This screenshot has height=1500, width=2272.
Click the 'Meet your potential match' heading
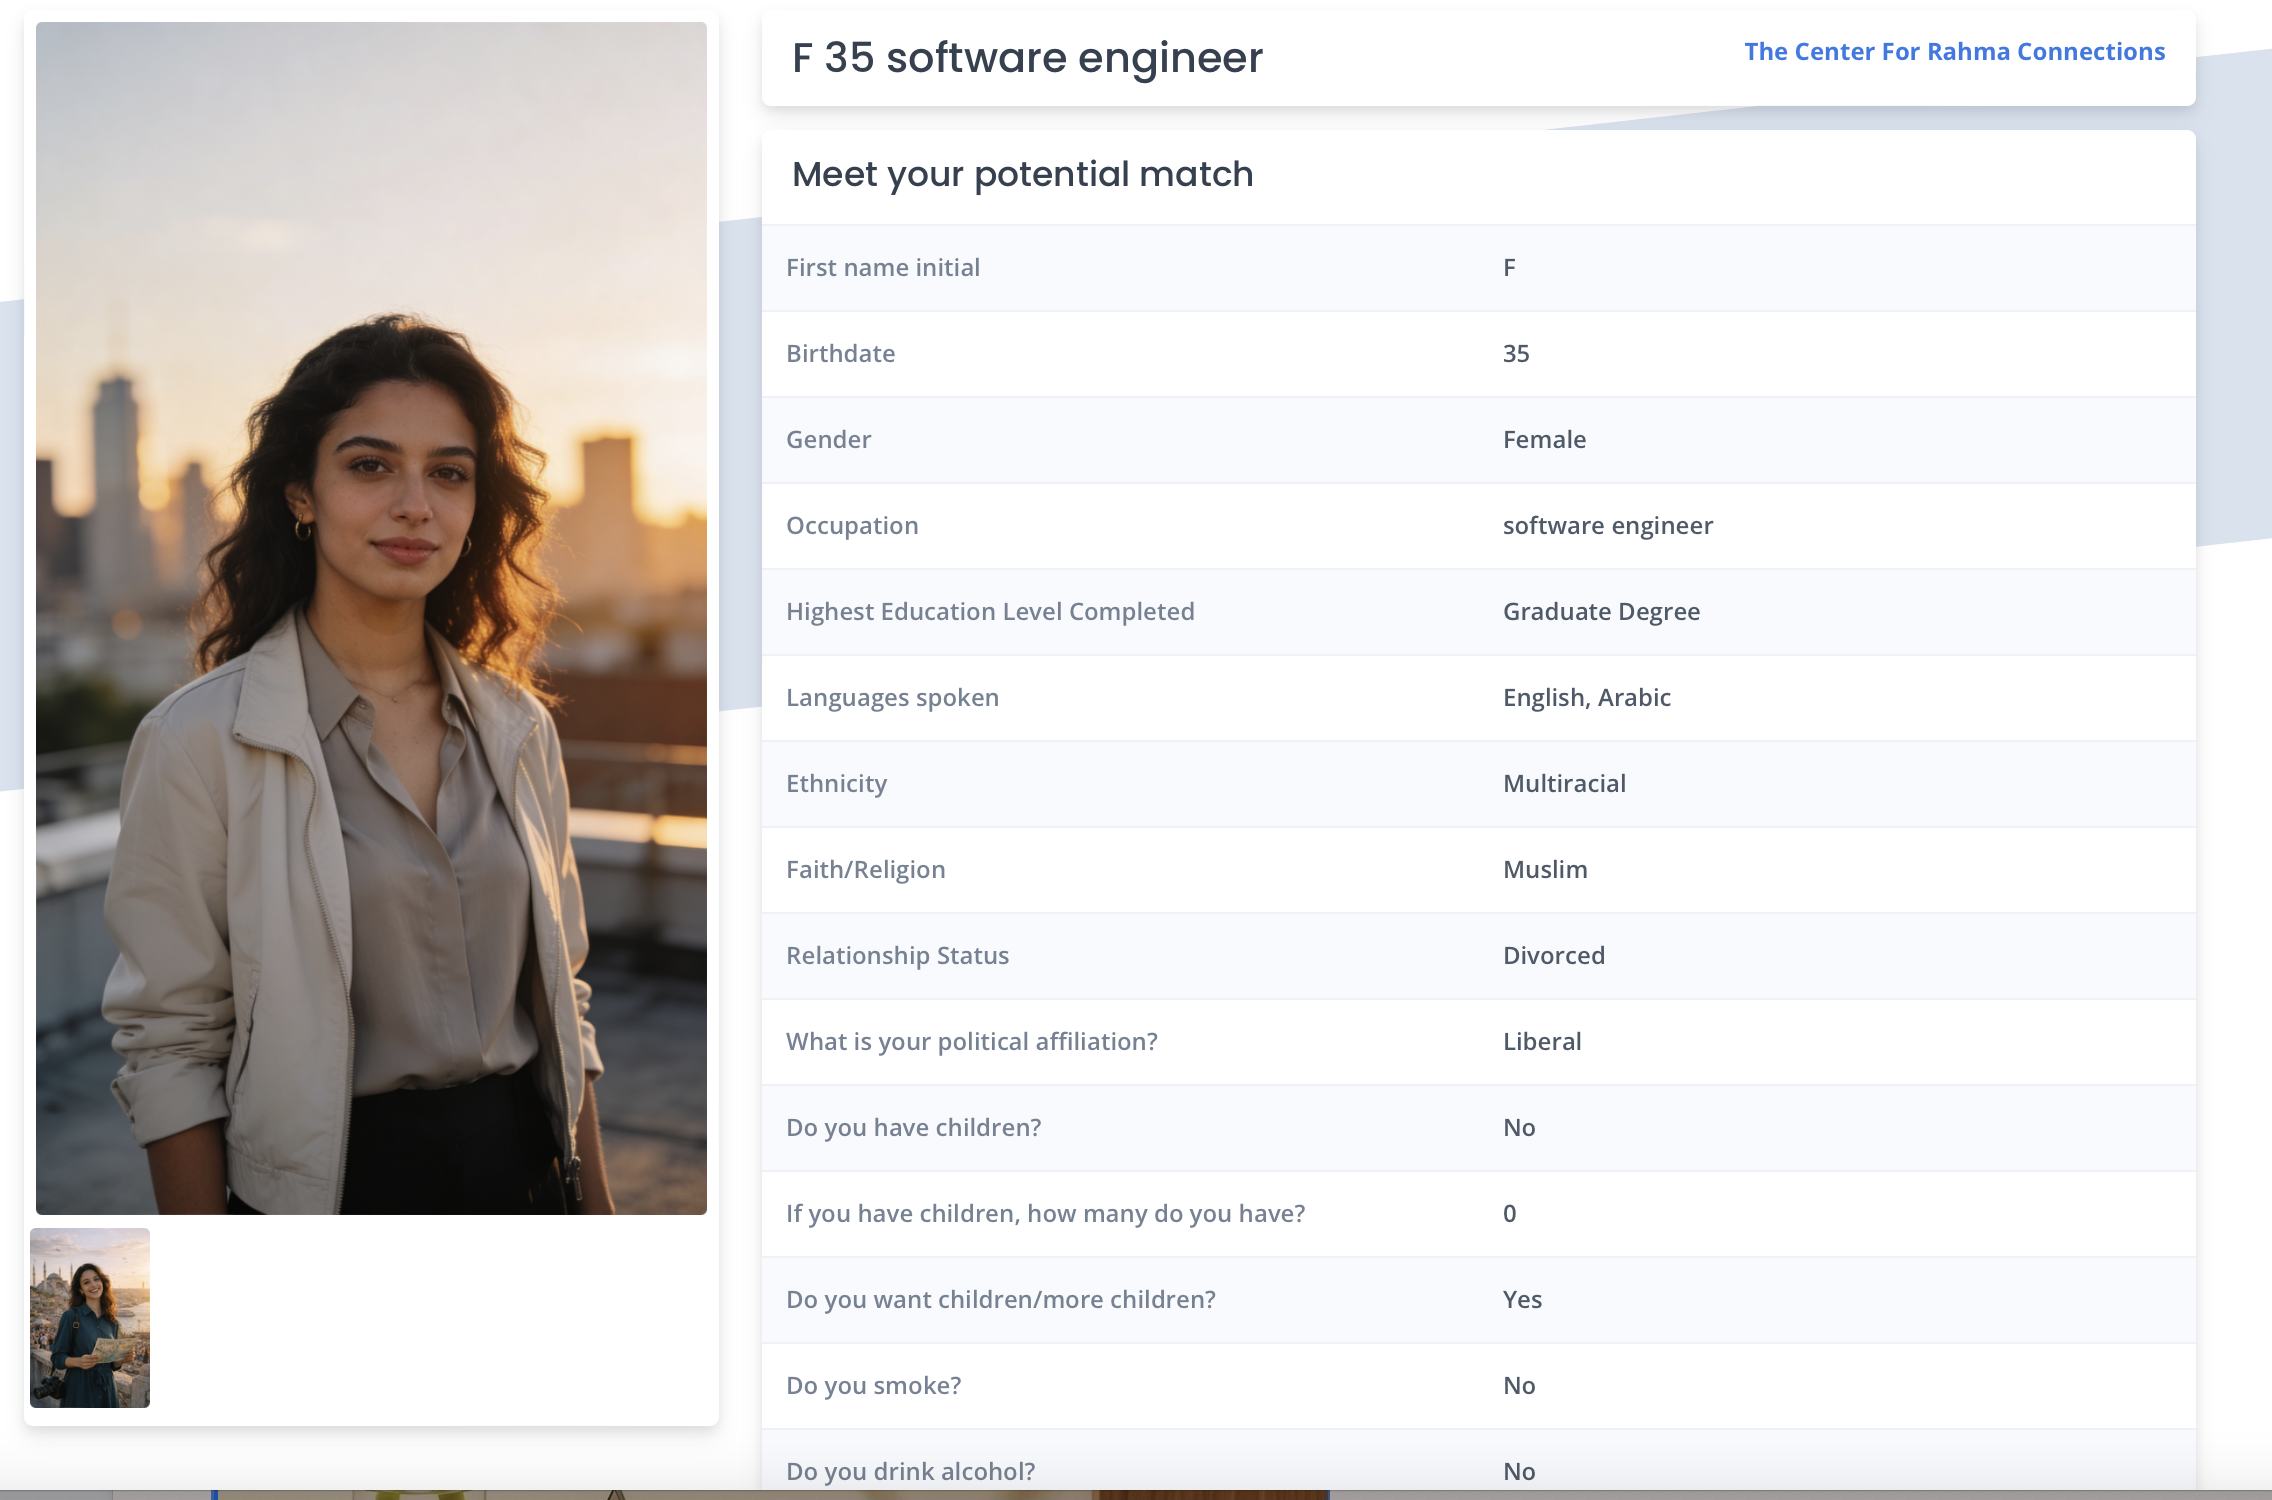point(1022,175)
